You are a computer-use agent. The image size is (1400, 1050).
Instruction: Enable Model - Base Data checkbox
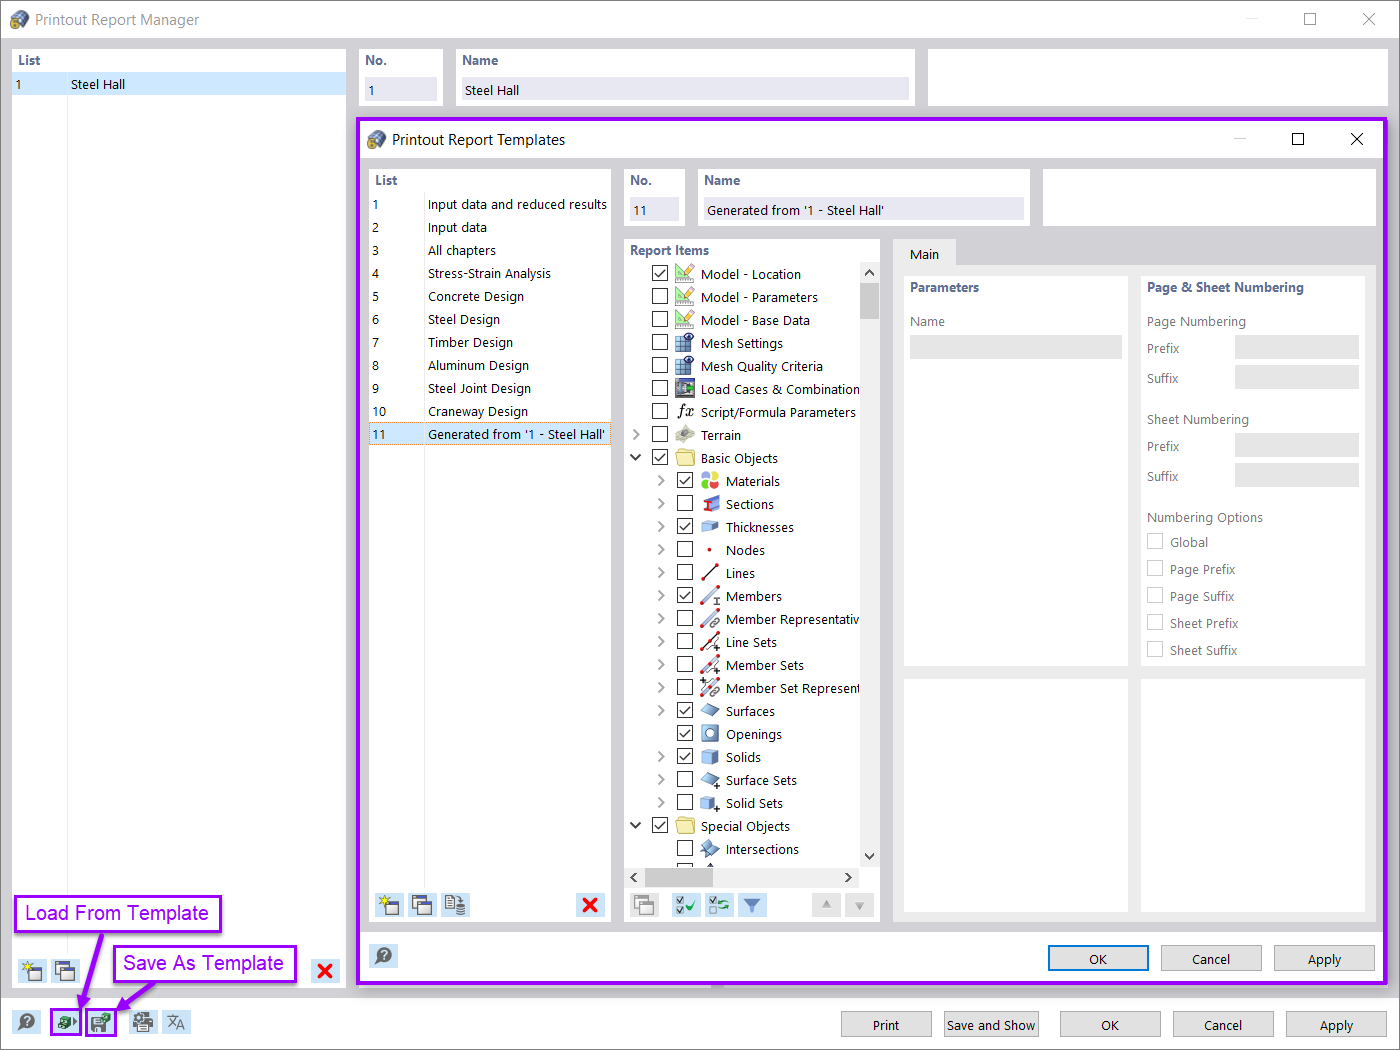pyautogui.click(x=660, y=319)
